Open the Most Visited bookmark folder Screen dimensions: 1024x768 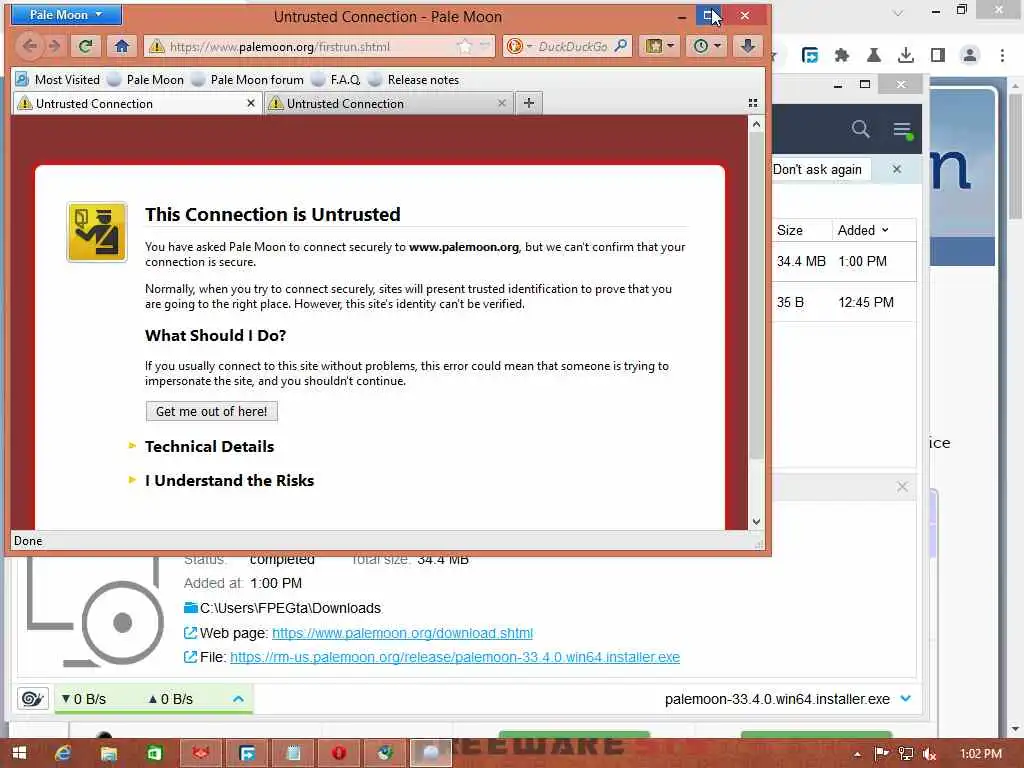click(x=58, y=80)
